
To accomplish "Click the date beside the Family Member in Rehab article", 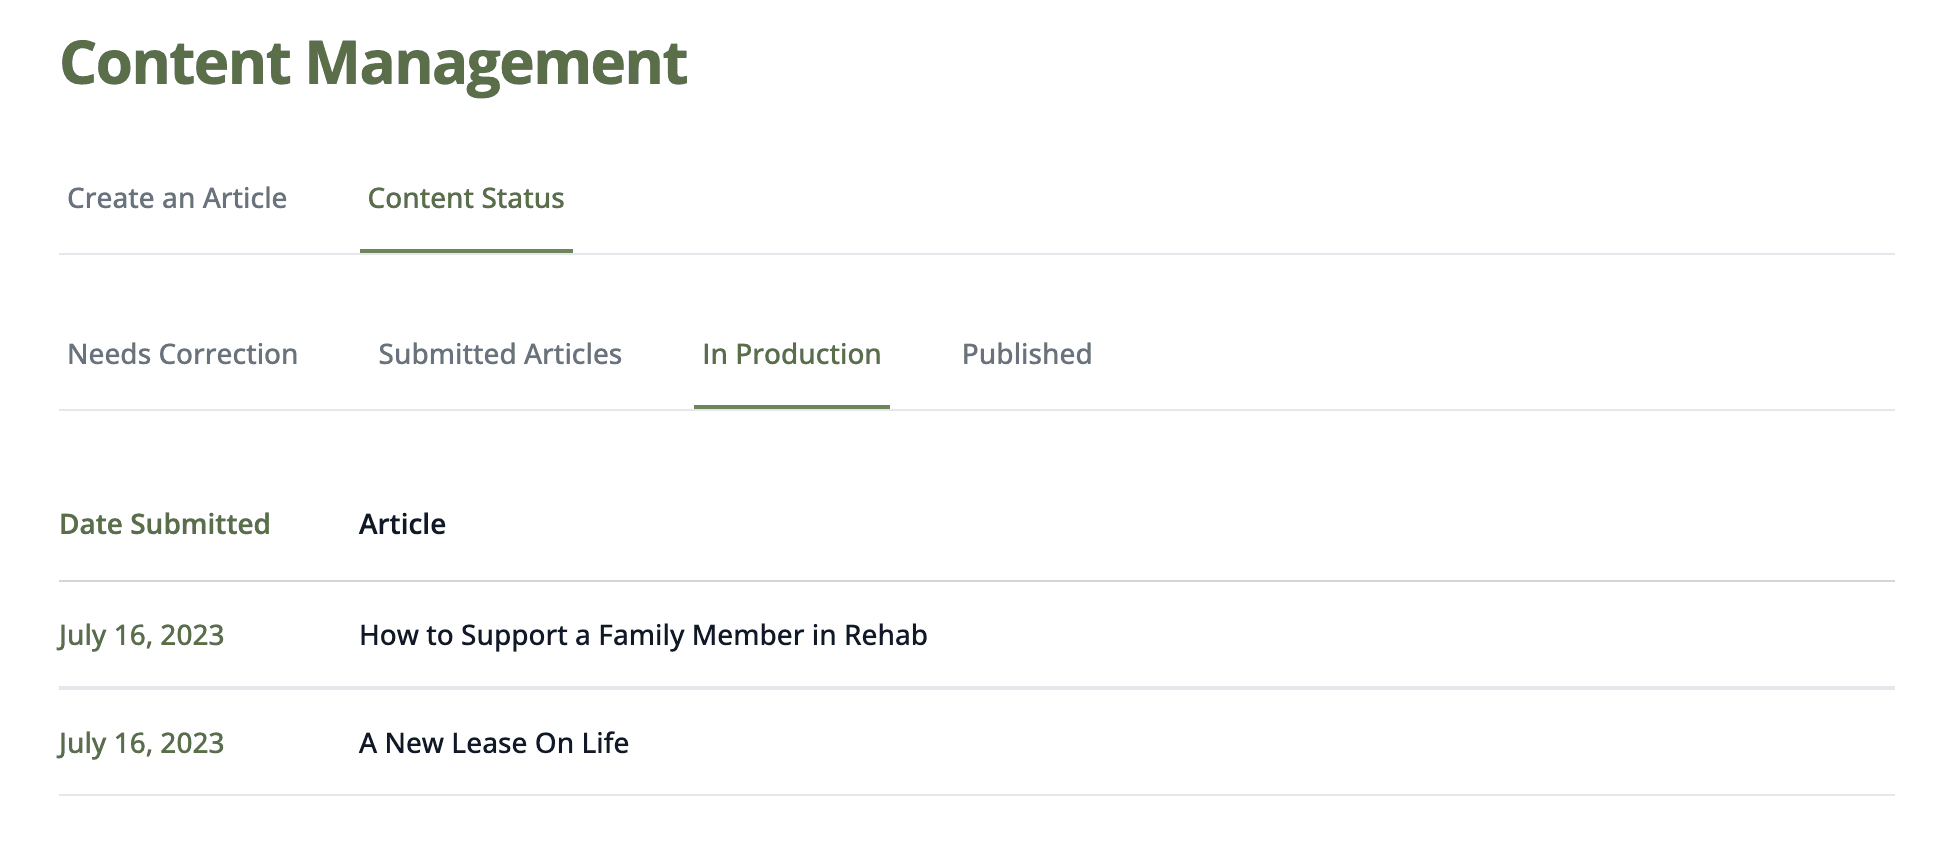I will coord(141,635).
